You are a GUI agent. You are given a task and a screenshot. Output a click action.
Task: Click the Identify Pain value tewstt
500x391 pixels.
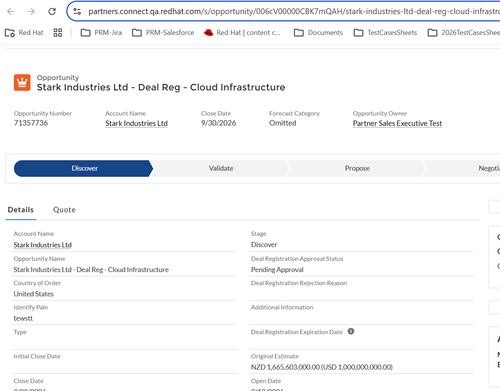click(23, 318)
